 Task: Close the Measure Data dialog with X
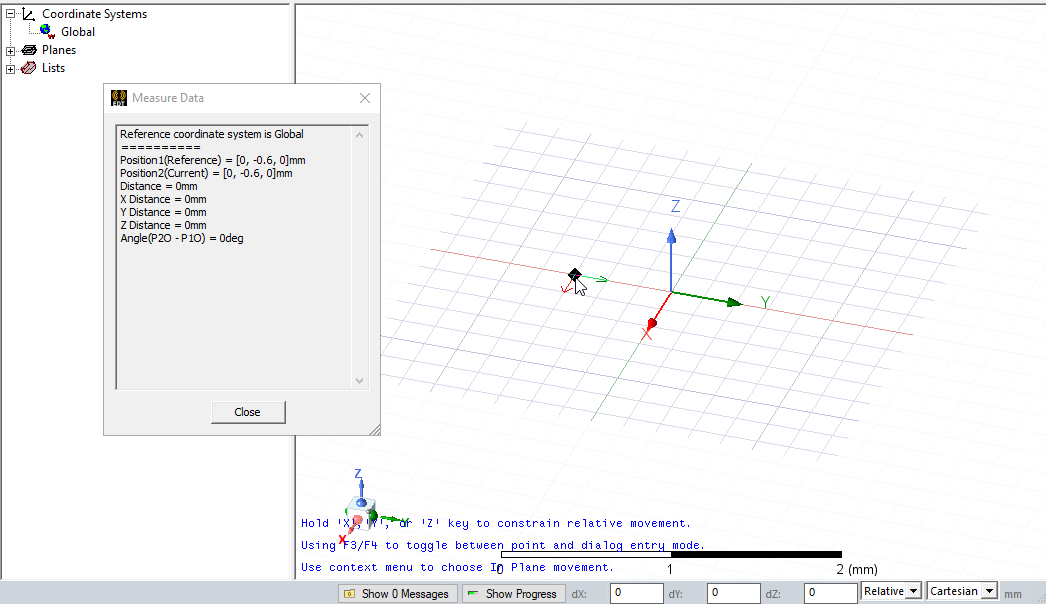(365, 98)
